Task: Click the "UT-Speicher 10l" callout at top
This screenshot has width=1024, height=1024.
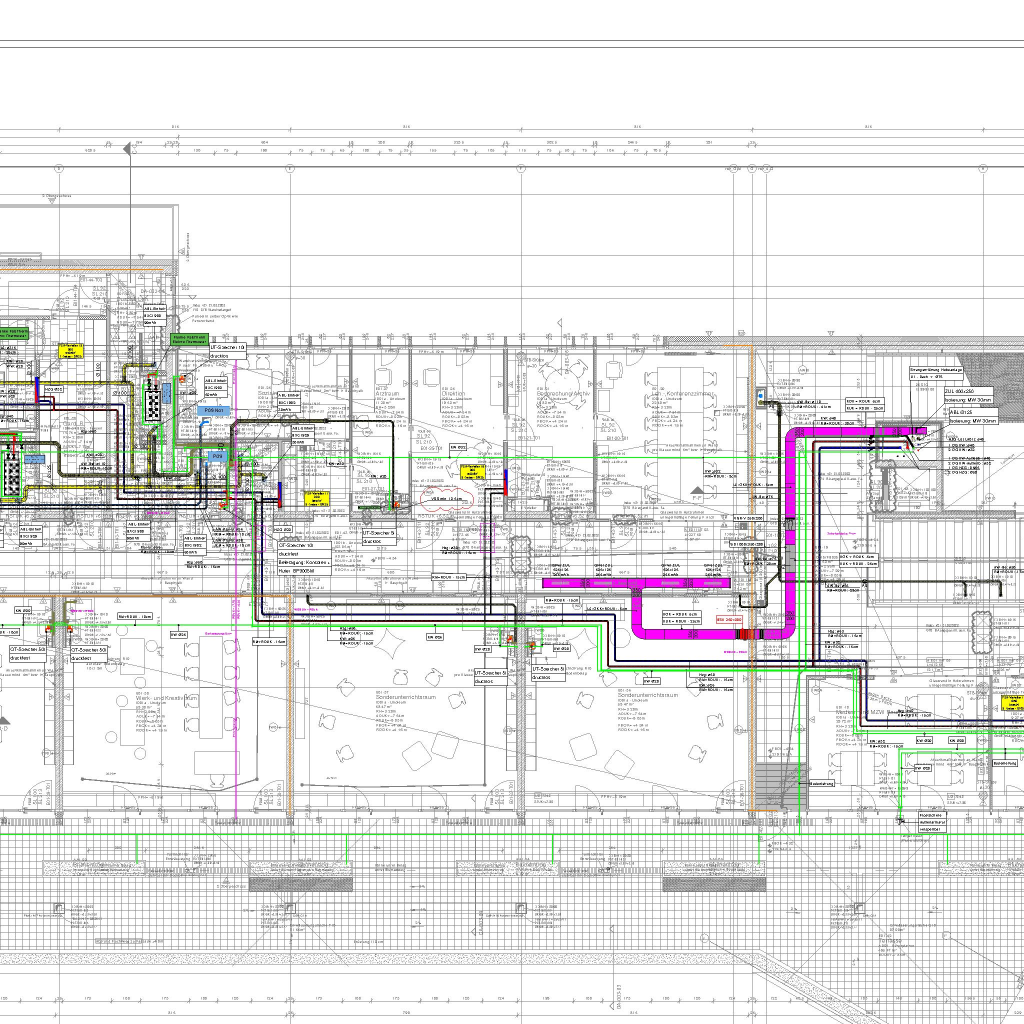Action: (231, 345)
